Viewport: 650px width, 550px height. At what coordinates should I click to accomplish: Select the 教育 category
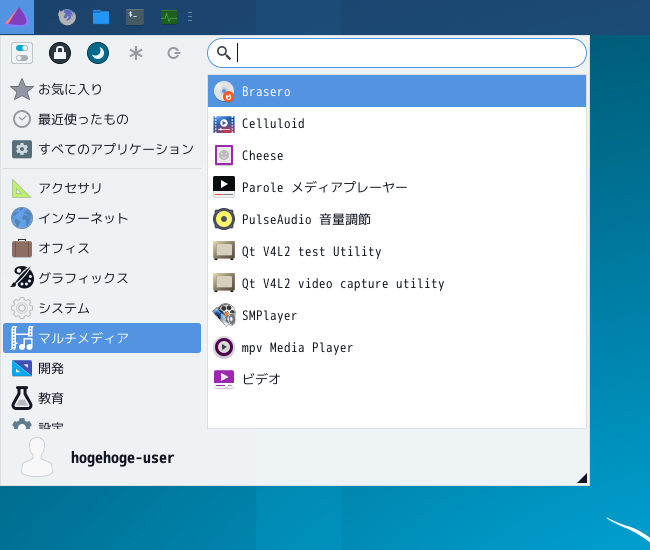pos(102,398)
